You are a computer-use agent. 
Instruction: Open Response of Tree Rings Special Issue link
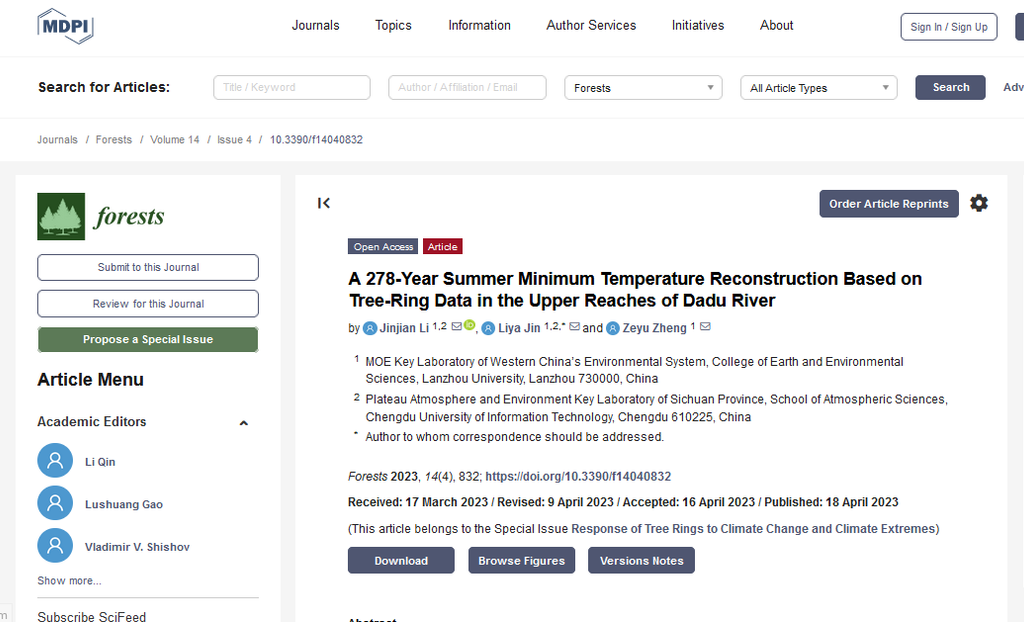[754, 529]
